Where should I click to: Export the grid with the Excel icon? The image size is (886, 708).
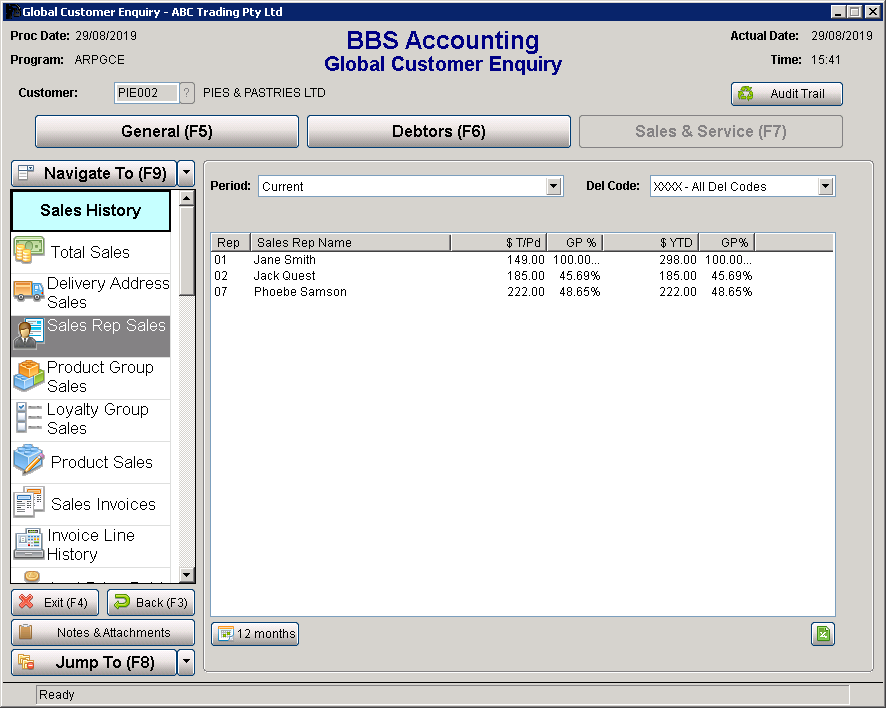tap(822, 634)
